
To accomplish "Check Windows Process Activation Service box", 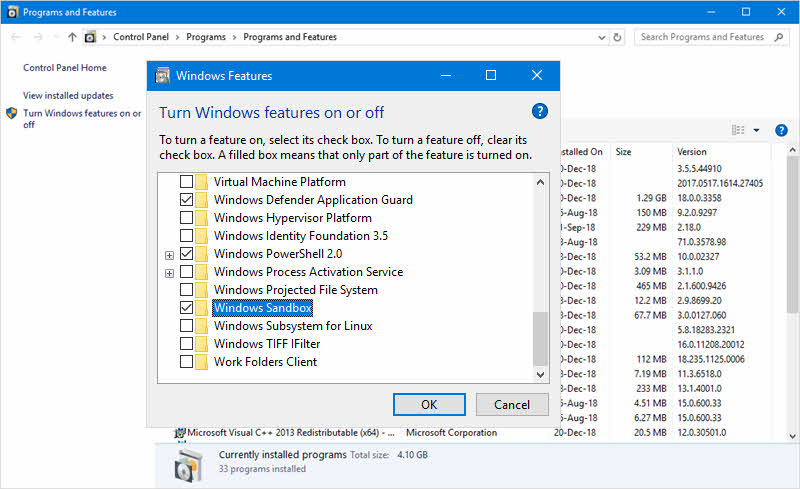I will (186, 272).
